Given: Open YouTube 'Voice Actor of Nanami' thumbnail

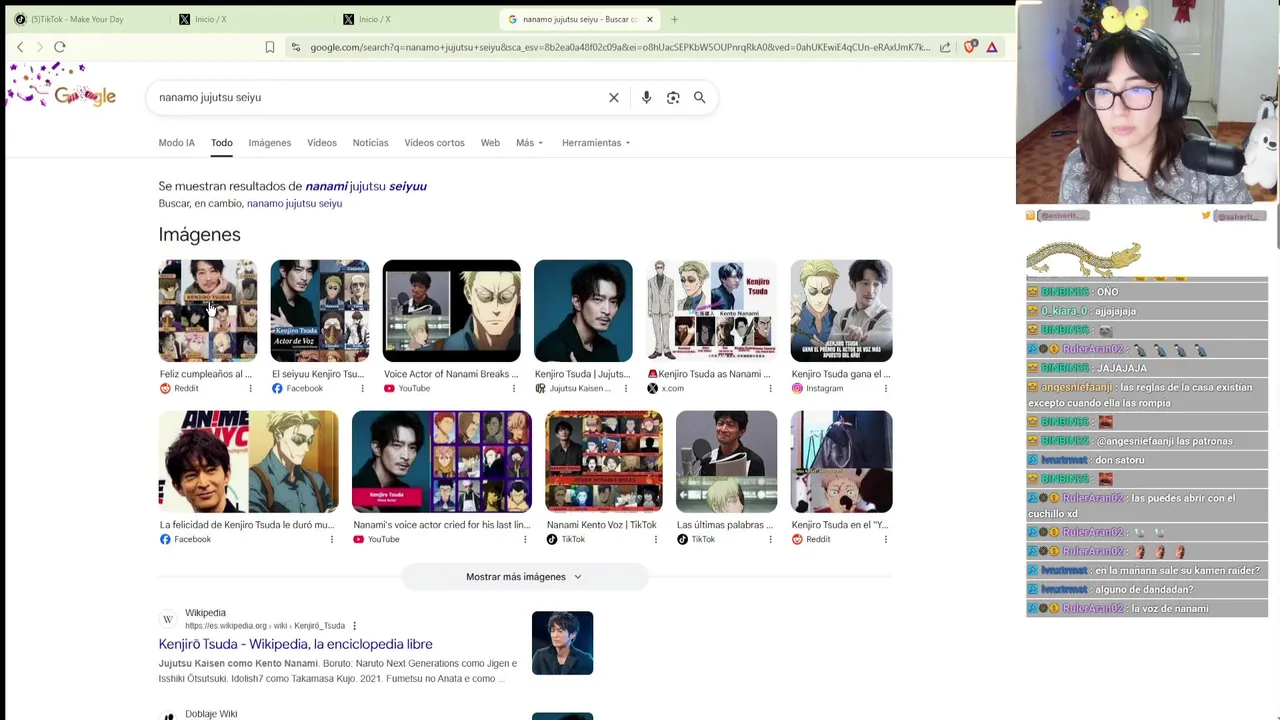Looking at the screenshot, I should click(451, 311).
